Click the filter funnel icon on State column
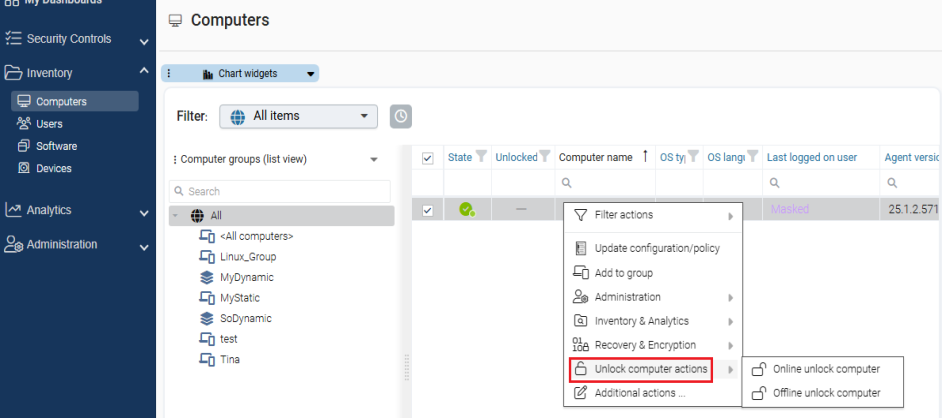The height and width of the screenshot is (418, 942). tap(481, 157)
